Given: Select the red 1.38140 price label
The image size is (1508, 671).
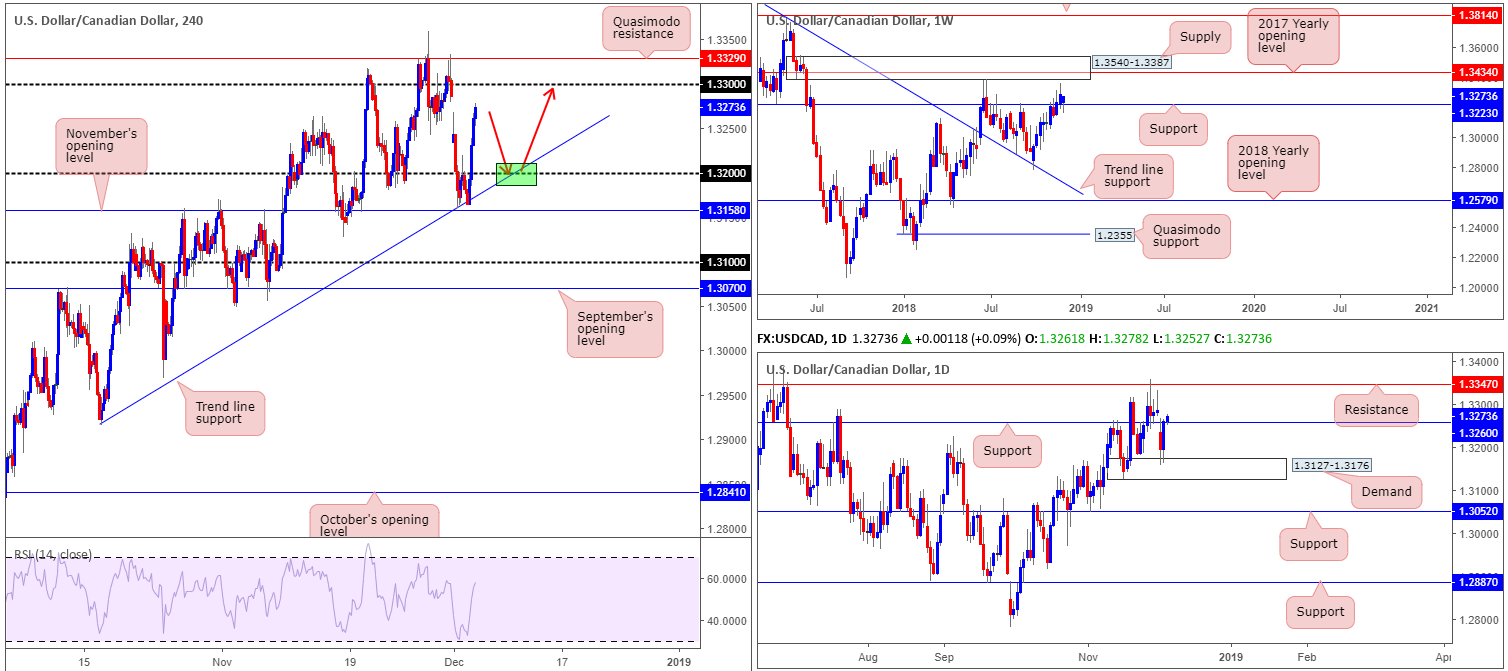Looking at the screenshot, I should [1478, 16].
